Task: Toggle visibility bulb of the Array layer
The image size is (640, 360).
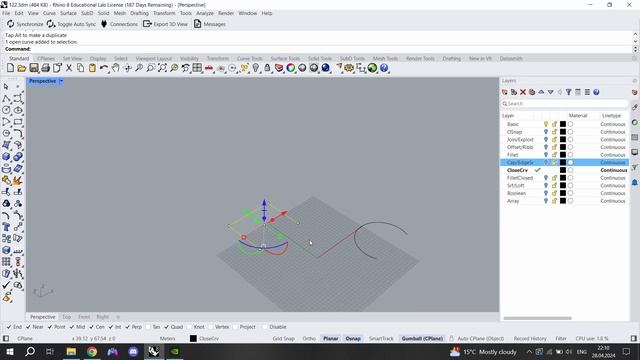Action: coord(546,201)
